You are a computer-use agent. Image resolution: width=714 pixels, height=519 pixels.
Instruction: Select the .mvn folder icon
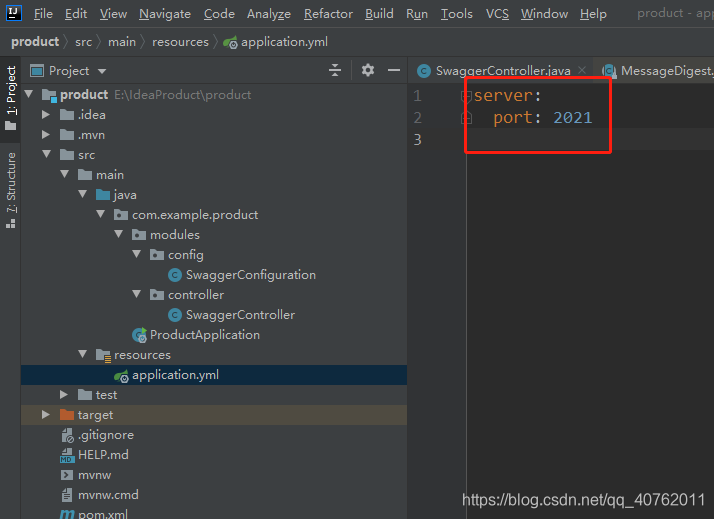pyautogui.click(x=67, y=134)
